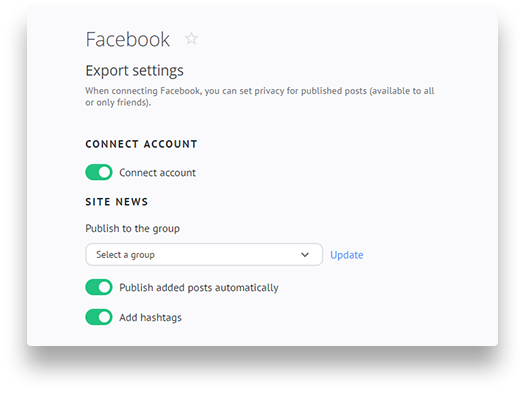Click the CONNECT ACCOUNT section heading
Viewport: 524px width, 395px height.
pyautogui.click(x=141, y=144)
